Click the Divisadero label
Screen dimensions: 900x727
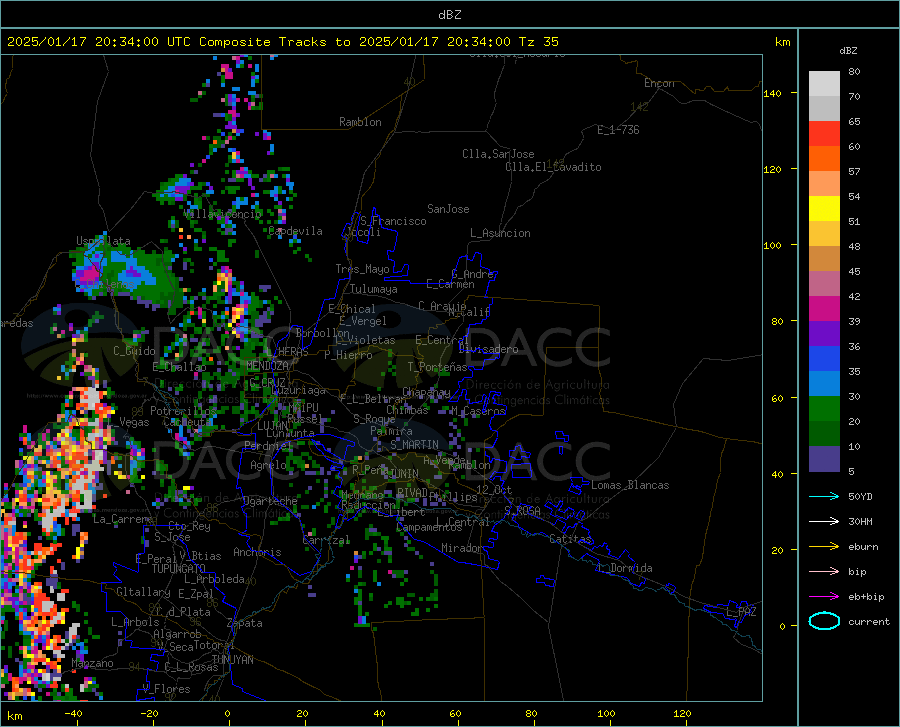(488, 349)
